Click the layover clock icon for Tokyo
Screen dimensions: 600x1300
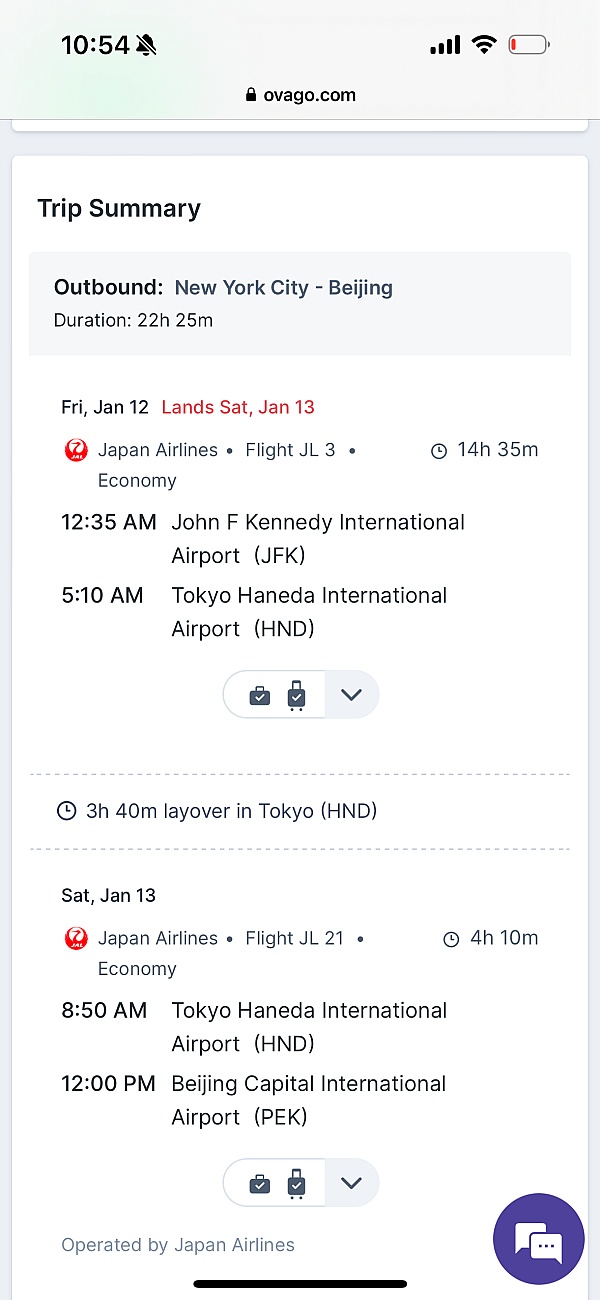[67, 811]
